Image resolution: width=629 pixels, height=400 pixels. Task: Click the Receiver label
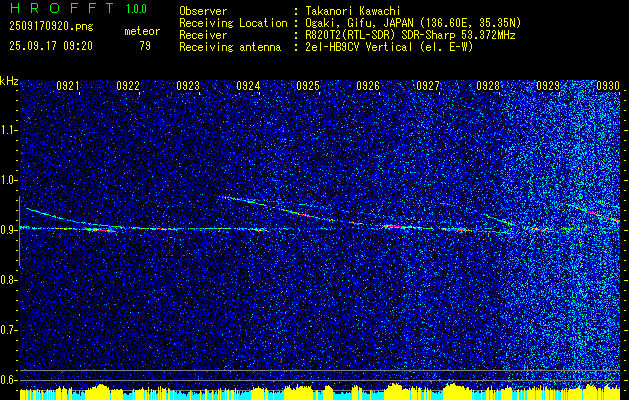203,35
